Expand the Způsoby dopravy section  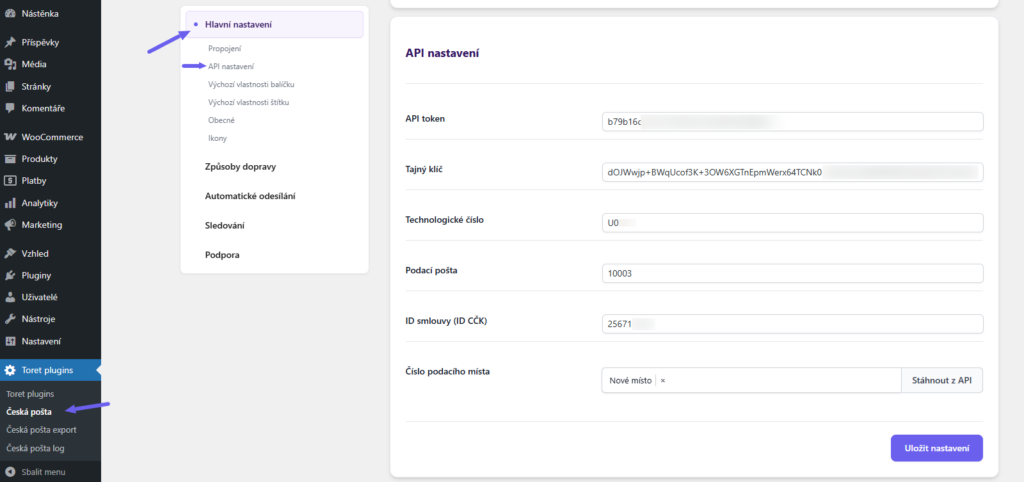[240, 167]
